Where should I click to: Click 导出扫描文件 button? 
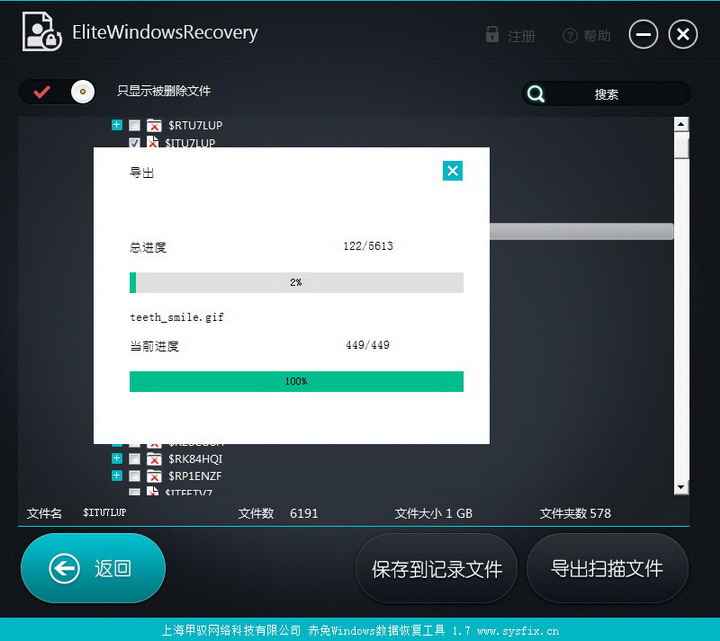[x=607, y=568]
